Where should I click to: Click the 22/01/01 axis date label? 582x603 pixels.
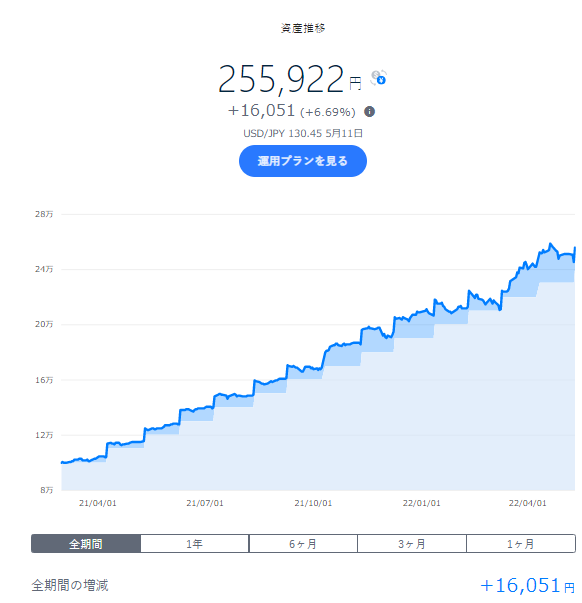click(x=422, y=503)
